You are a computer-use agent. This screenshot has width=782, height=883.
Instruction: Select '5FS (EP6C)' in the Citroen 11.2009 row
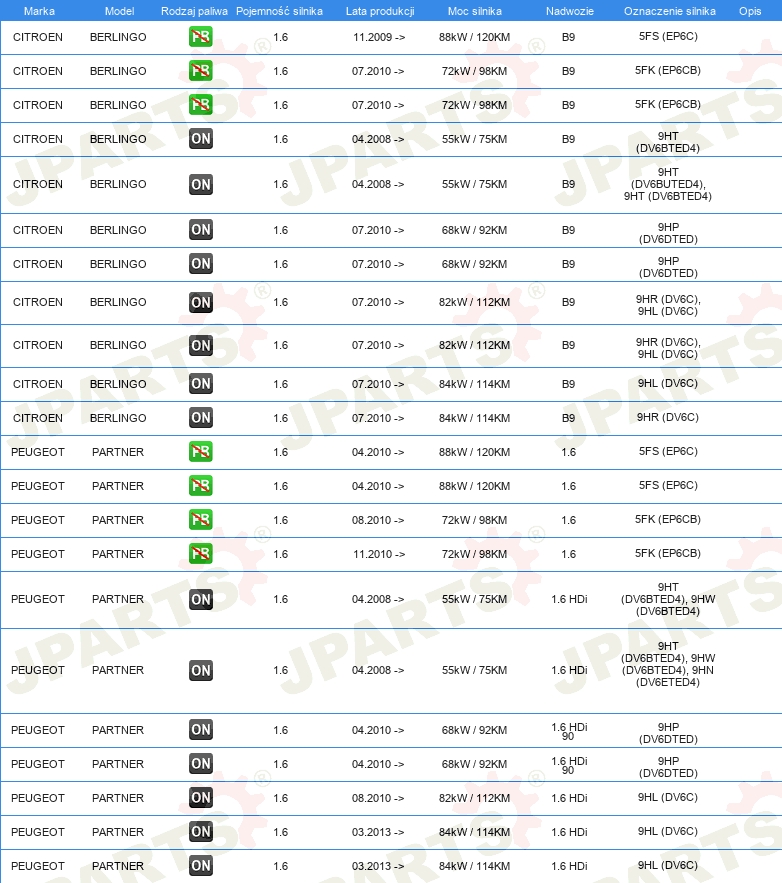[x=668, y=37]
